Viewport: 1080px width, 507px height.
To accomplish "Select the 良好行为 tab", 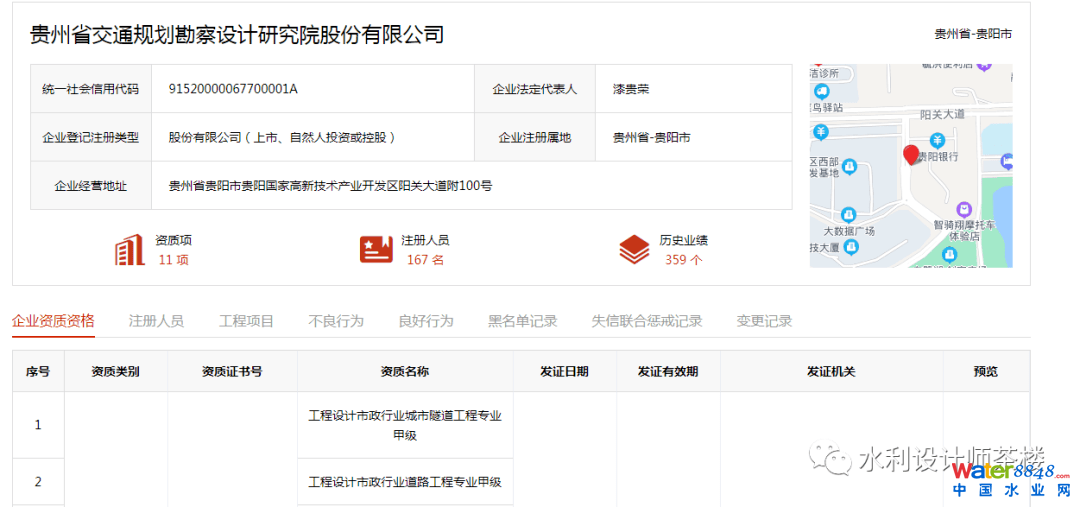I will 426,321.
